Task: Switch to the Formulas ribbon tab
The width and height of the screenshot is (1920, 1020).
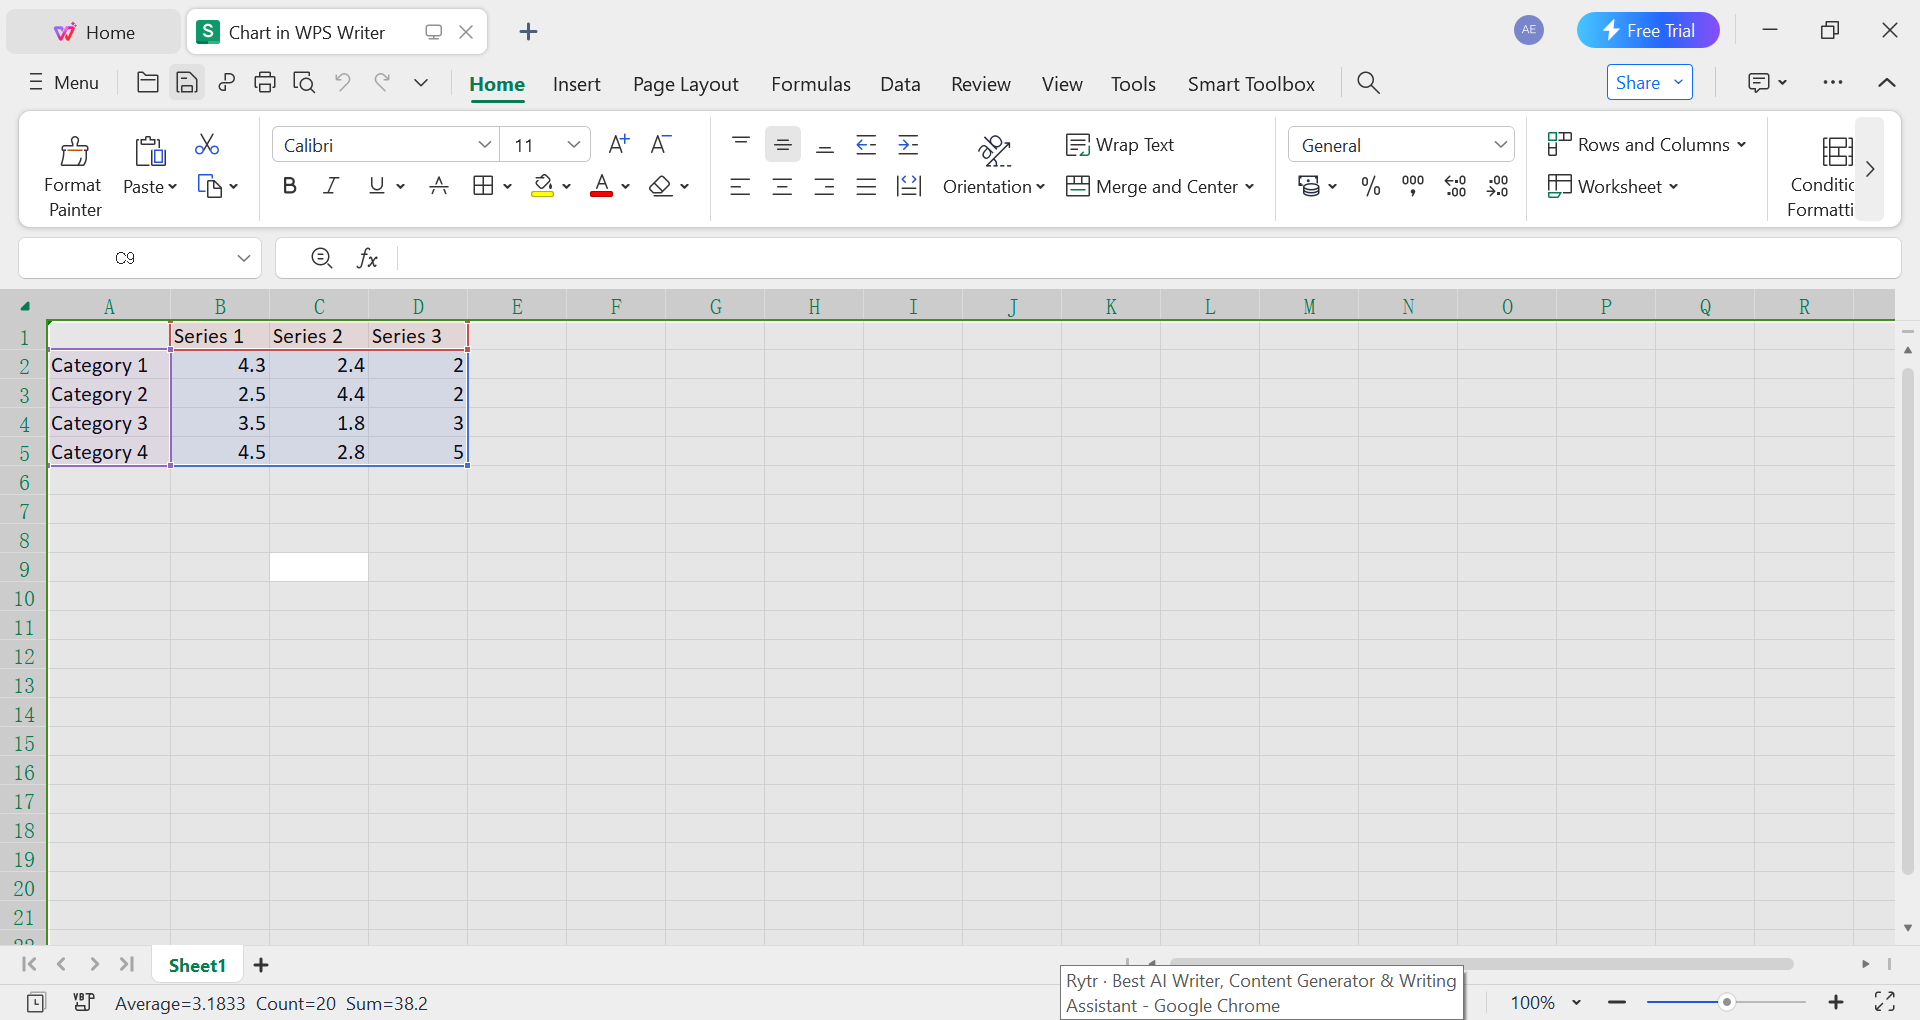Action: [x=810, y=84]
